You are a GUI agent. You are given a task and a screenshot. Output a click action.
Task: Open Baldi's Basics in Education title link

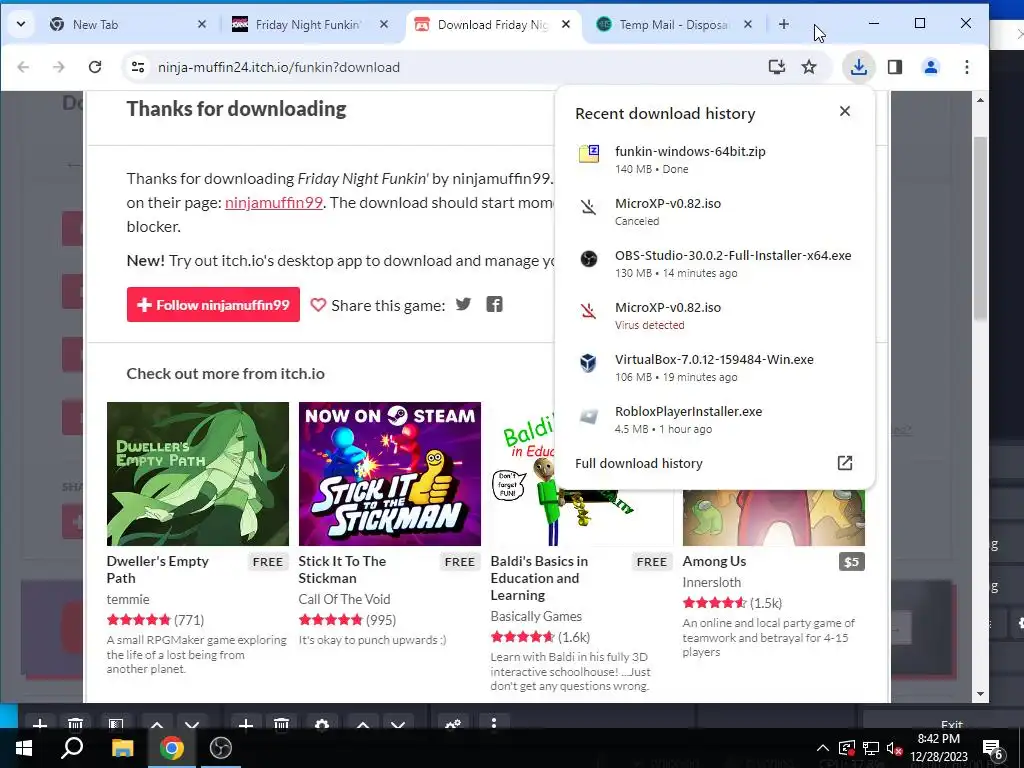(x=539, y=578)
